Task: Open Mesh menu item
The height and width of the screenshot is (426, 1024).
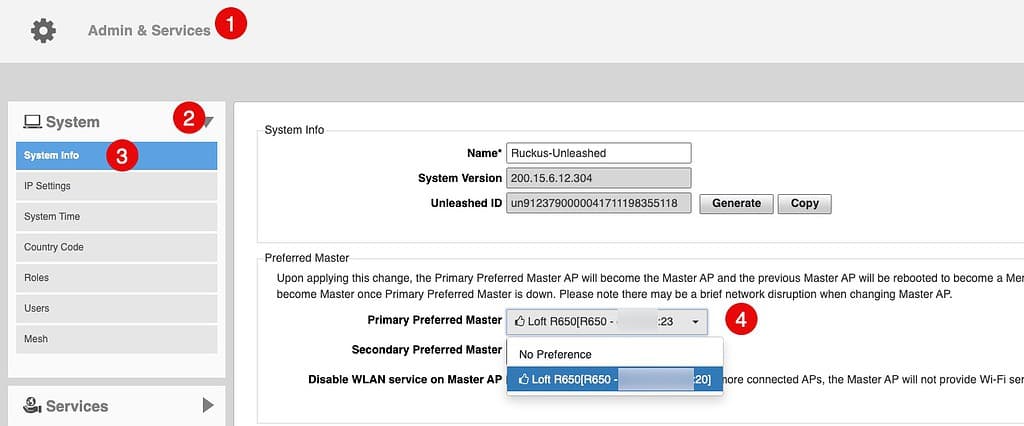Action: [x=116, y=339]
